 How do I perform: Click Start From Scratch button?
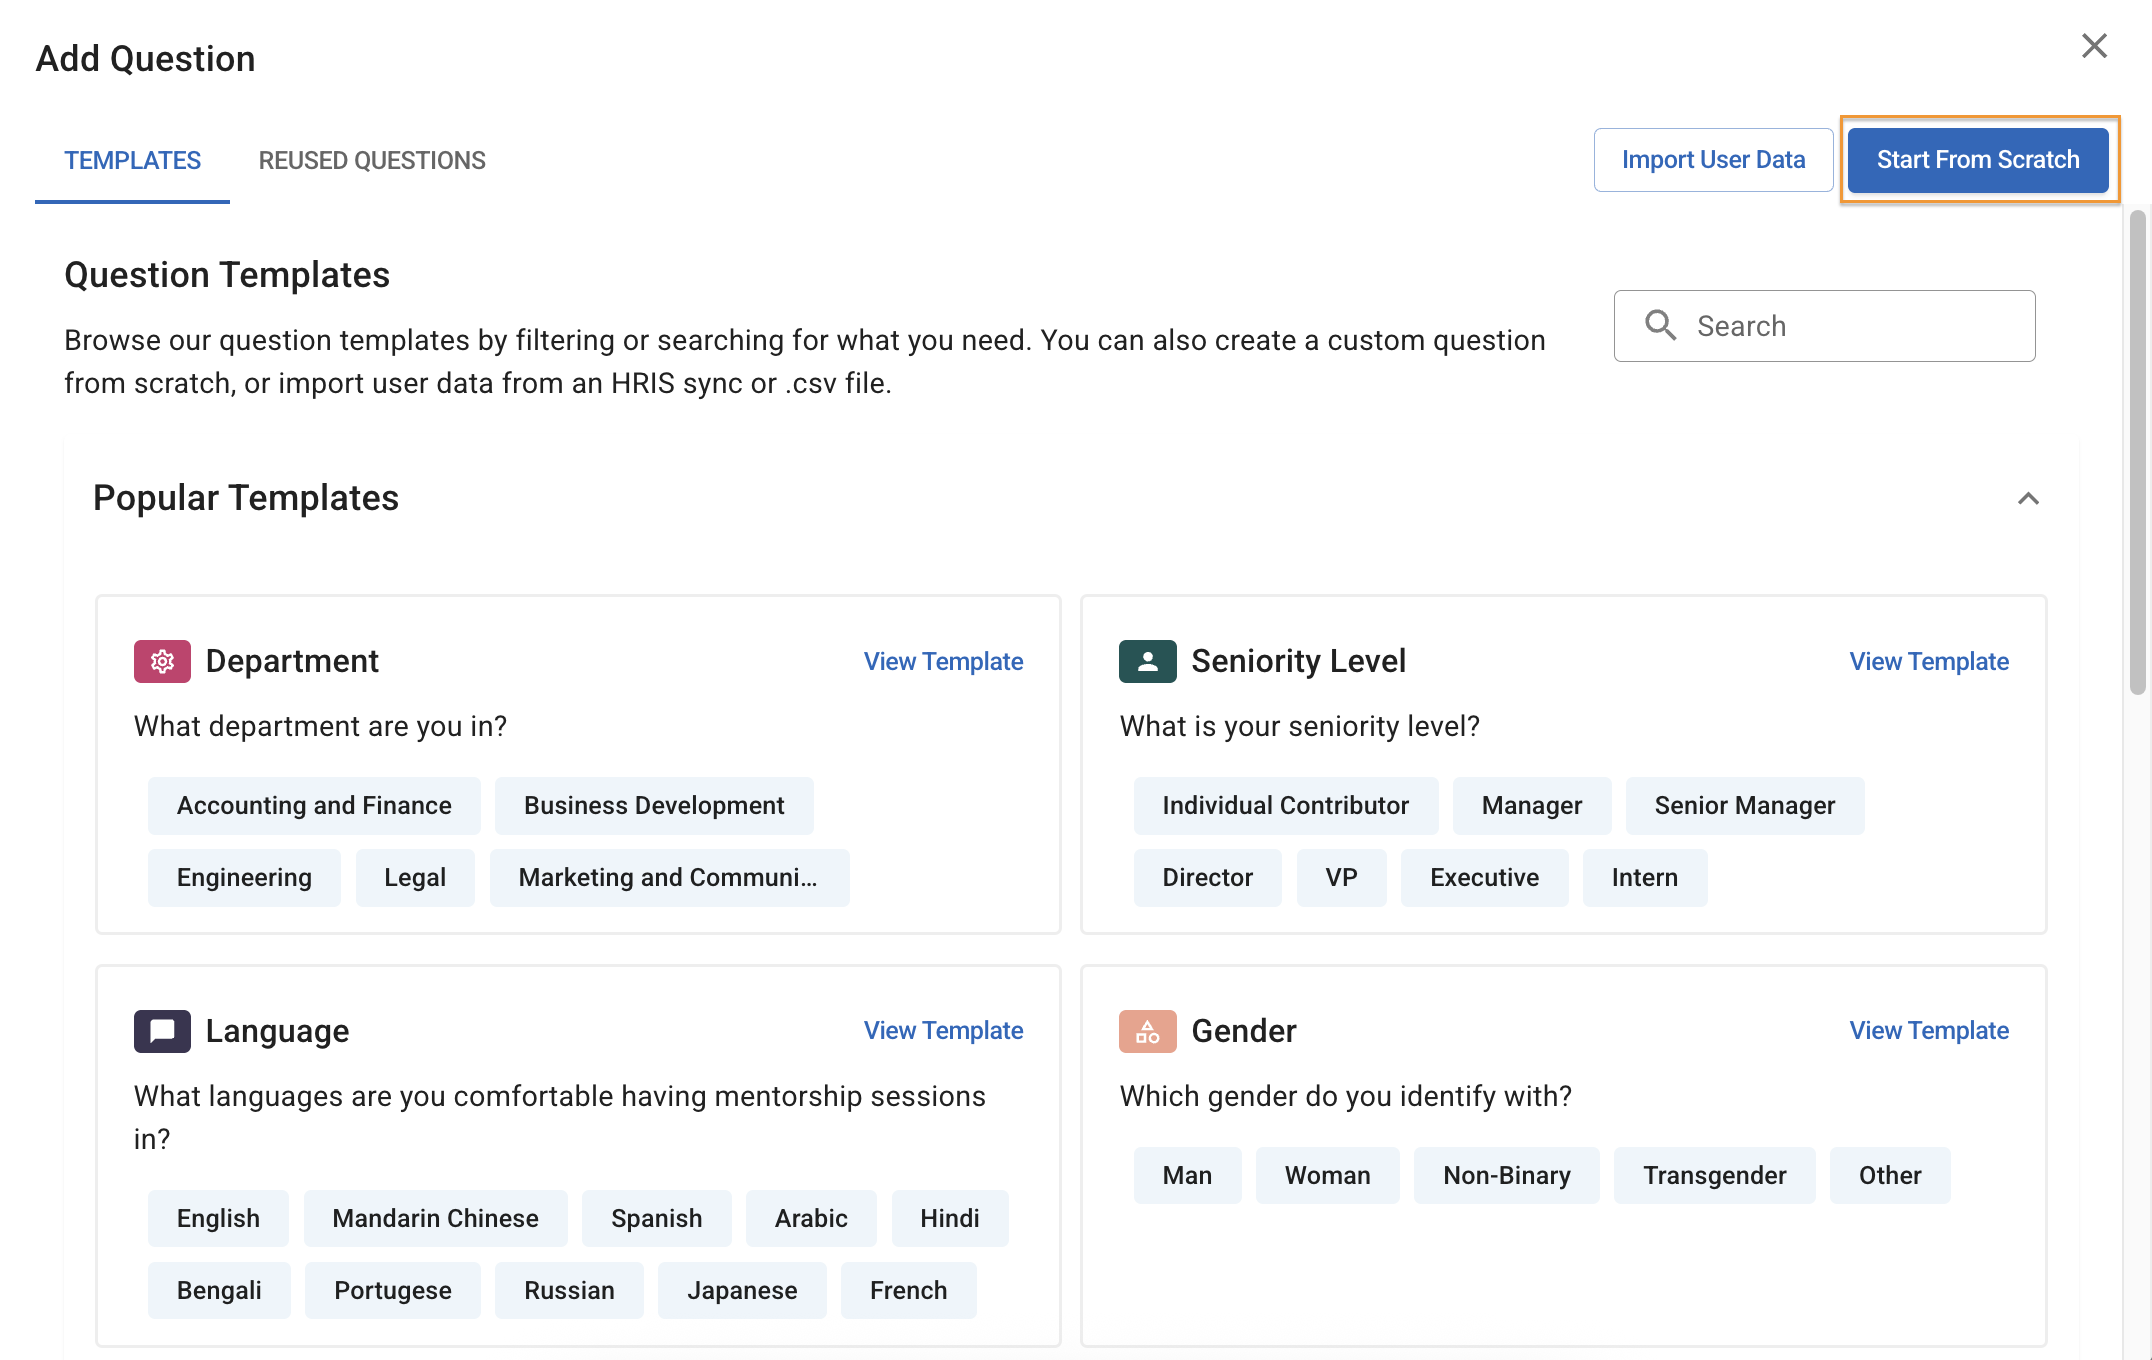point(1977,160)
